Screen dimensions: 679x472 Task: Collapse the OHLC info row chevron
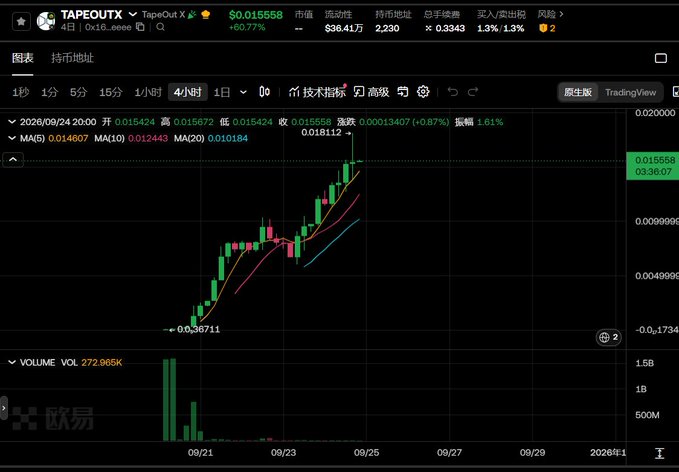pos(12,122)
